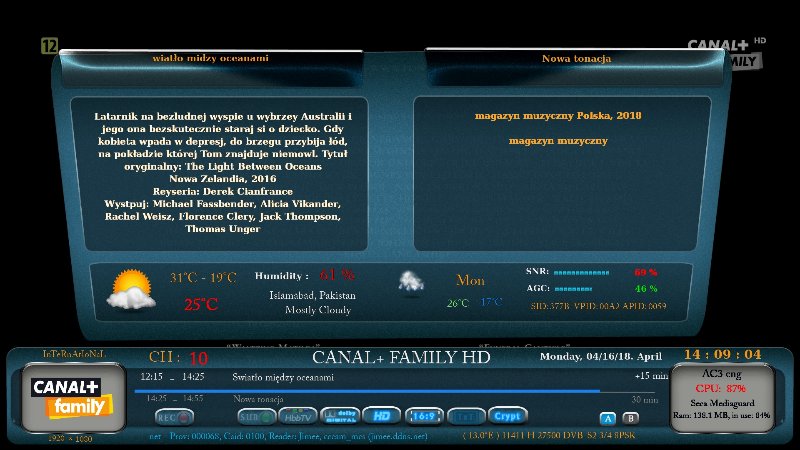
Task: Click magazyn muzyczny Polska, 2018 description
Action: coord(558,116)
